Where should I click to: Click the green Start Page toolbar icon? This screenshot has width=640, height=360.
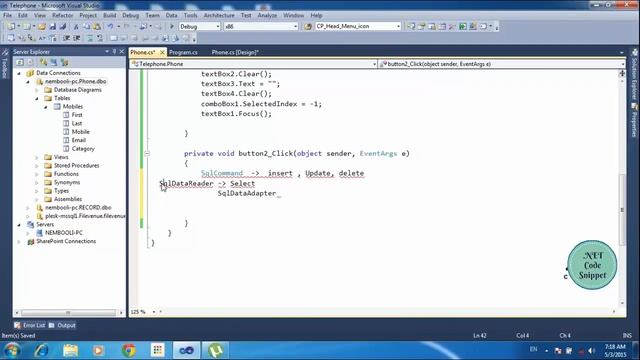coord(462,27)
